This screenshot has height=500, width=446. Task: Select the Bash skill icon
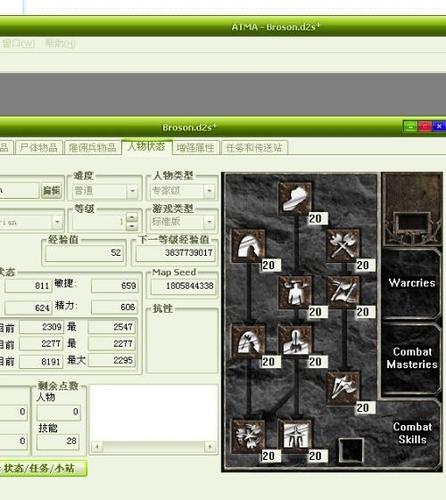295,198
